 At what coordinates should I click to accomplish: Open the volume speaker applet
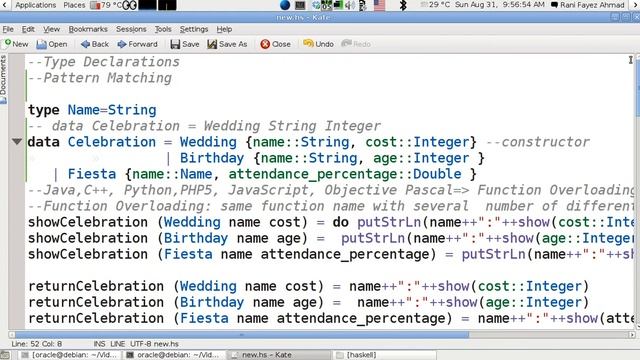[350, 5]
